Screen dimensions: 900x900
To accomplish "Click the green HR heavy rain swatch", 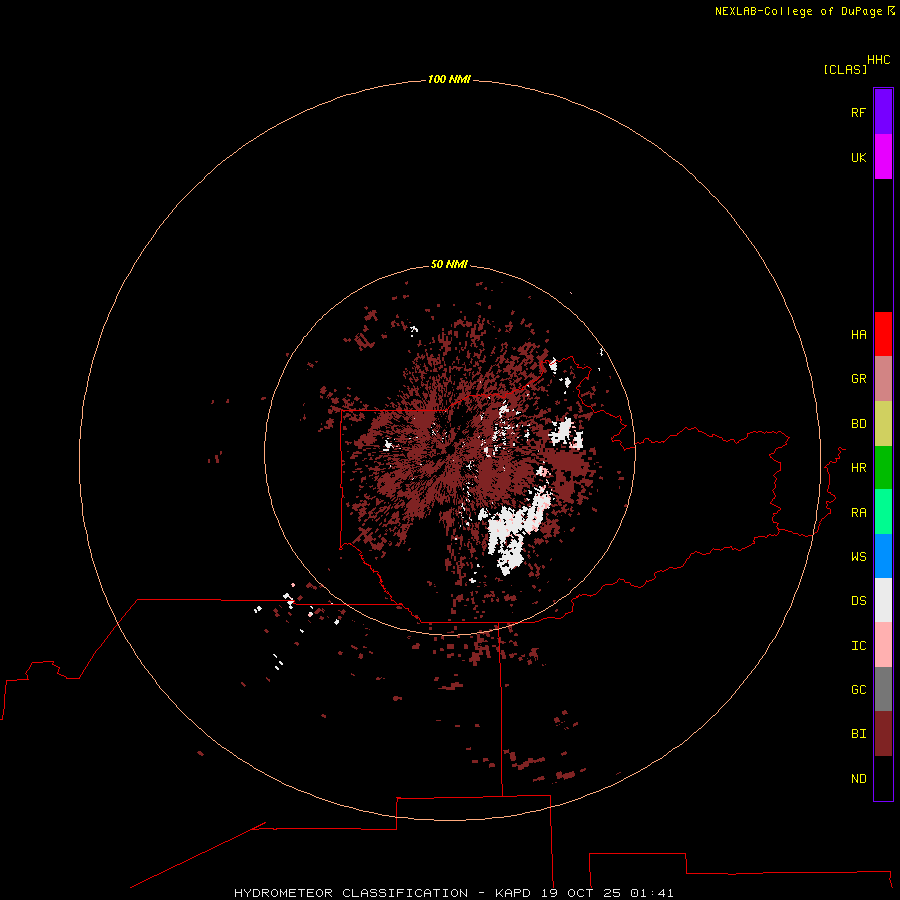I will click(x=883, y=468).
